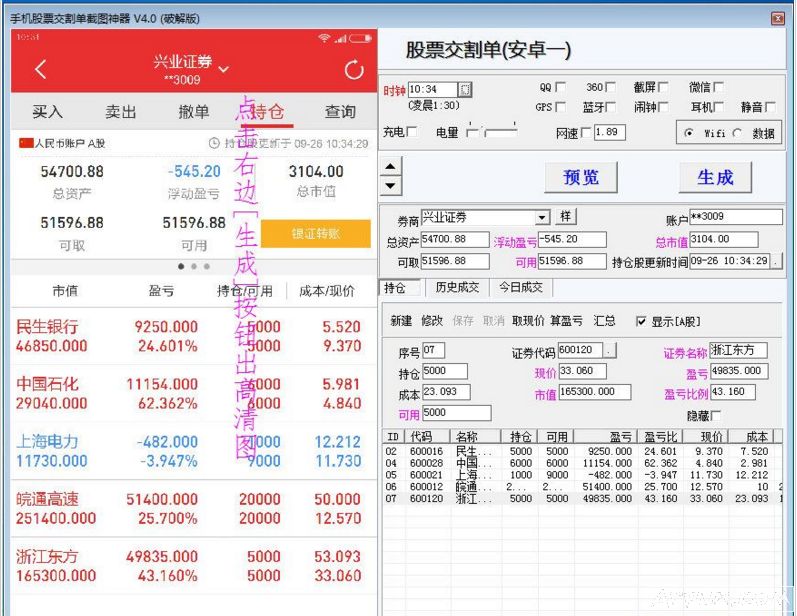
Task: Select table row 06 code 600012
Action: pyautogui.click(x=582, y=486)
